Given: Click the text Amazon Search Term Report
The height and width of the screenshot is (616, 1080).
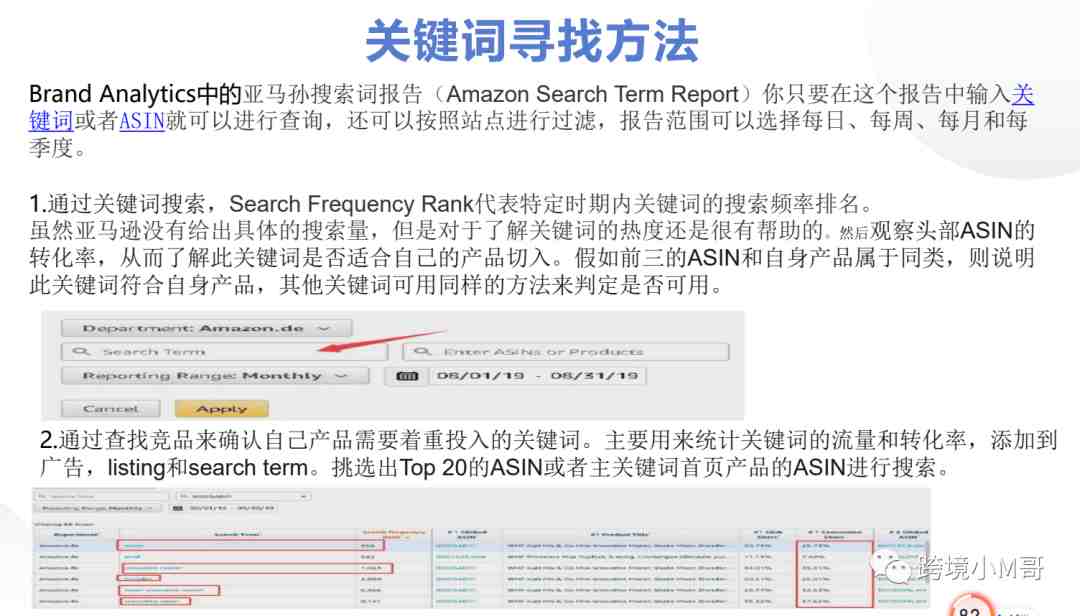Looking at the screenshot, I should [x=593, y=94].
